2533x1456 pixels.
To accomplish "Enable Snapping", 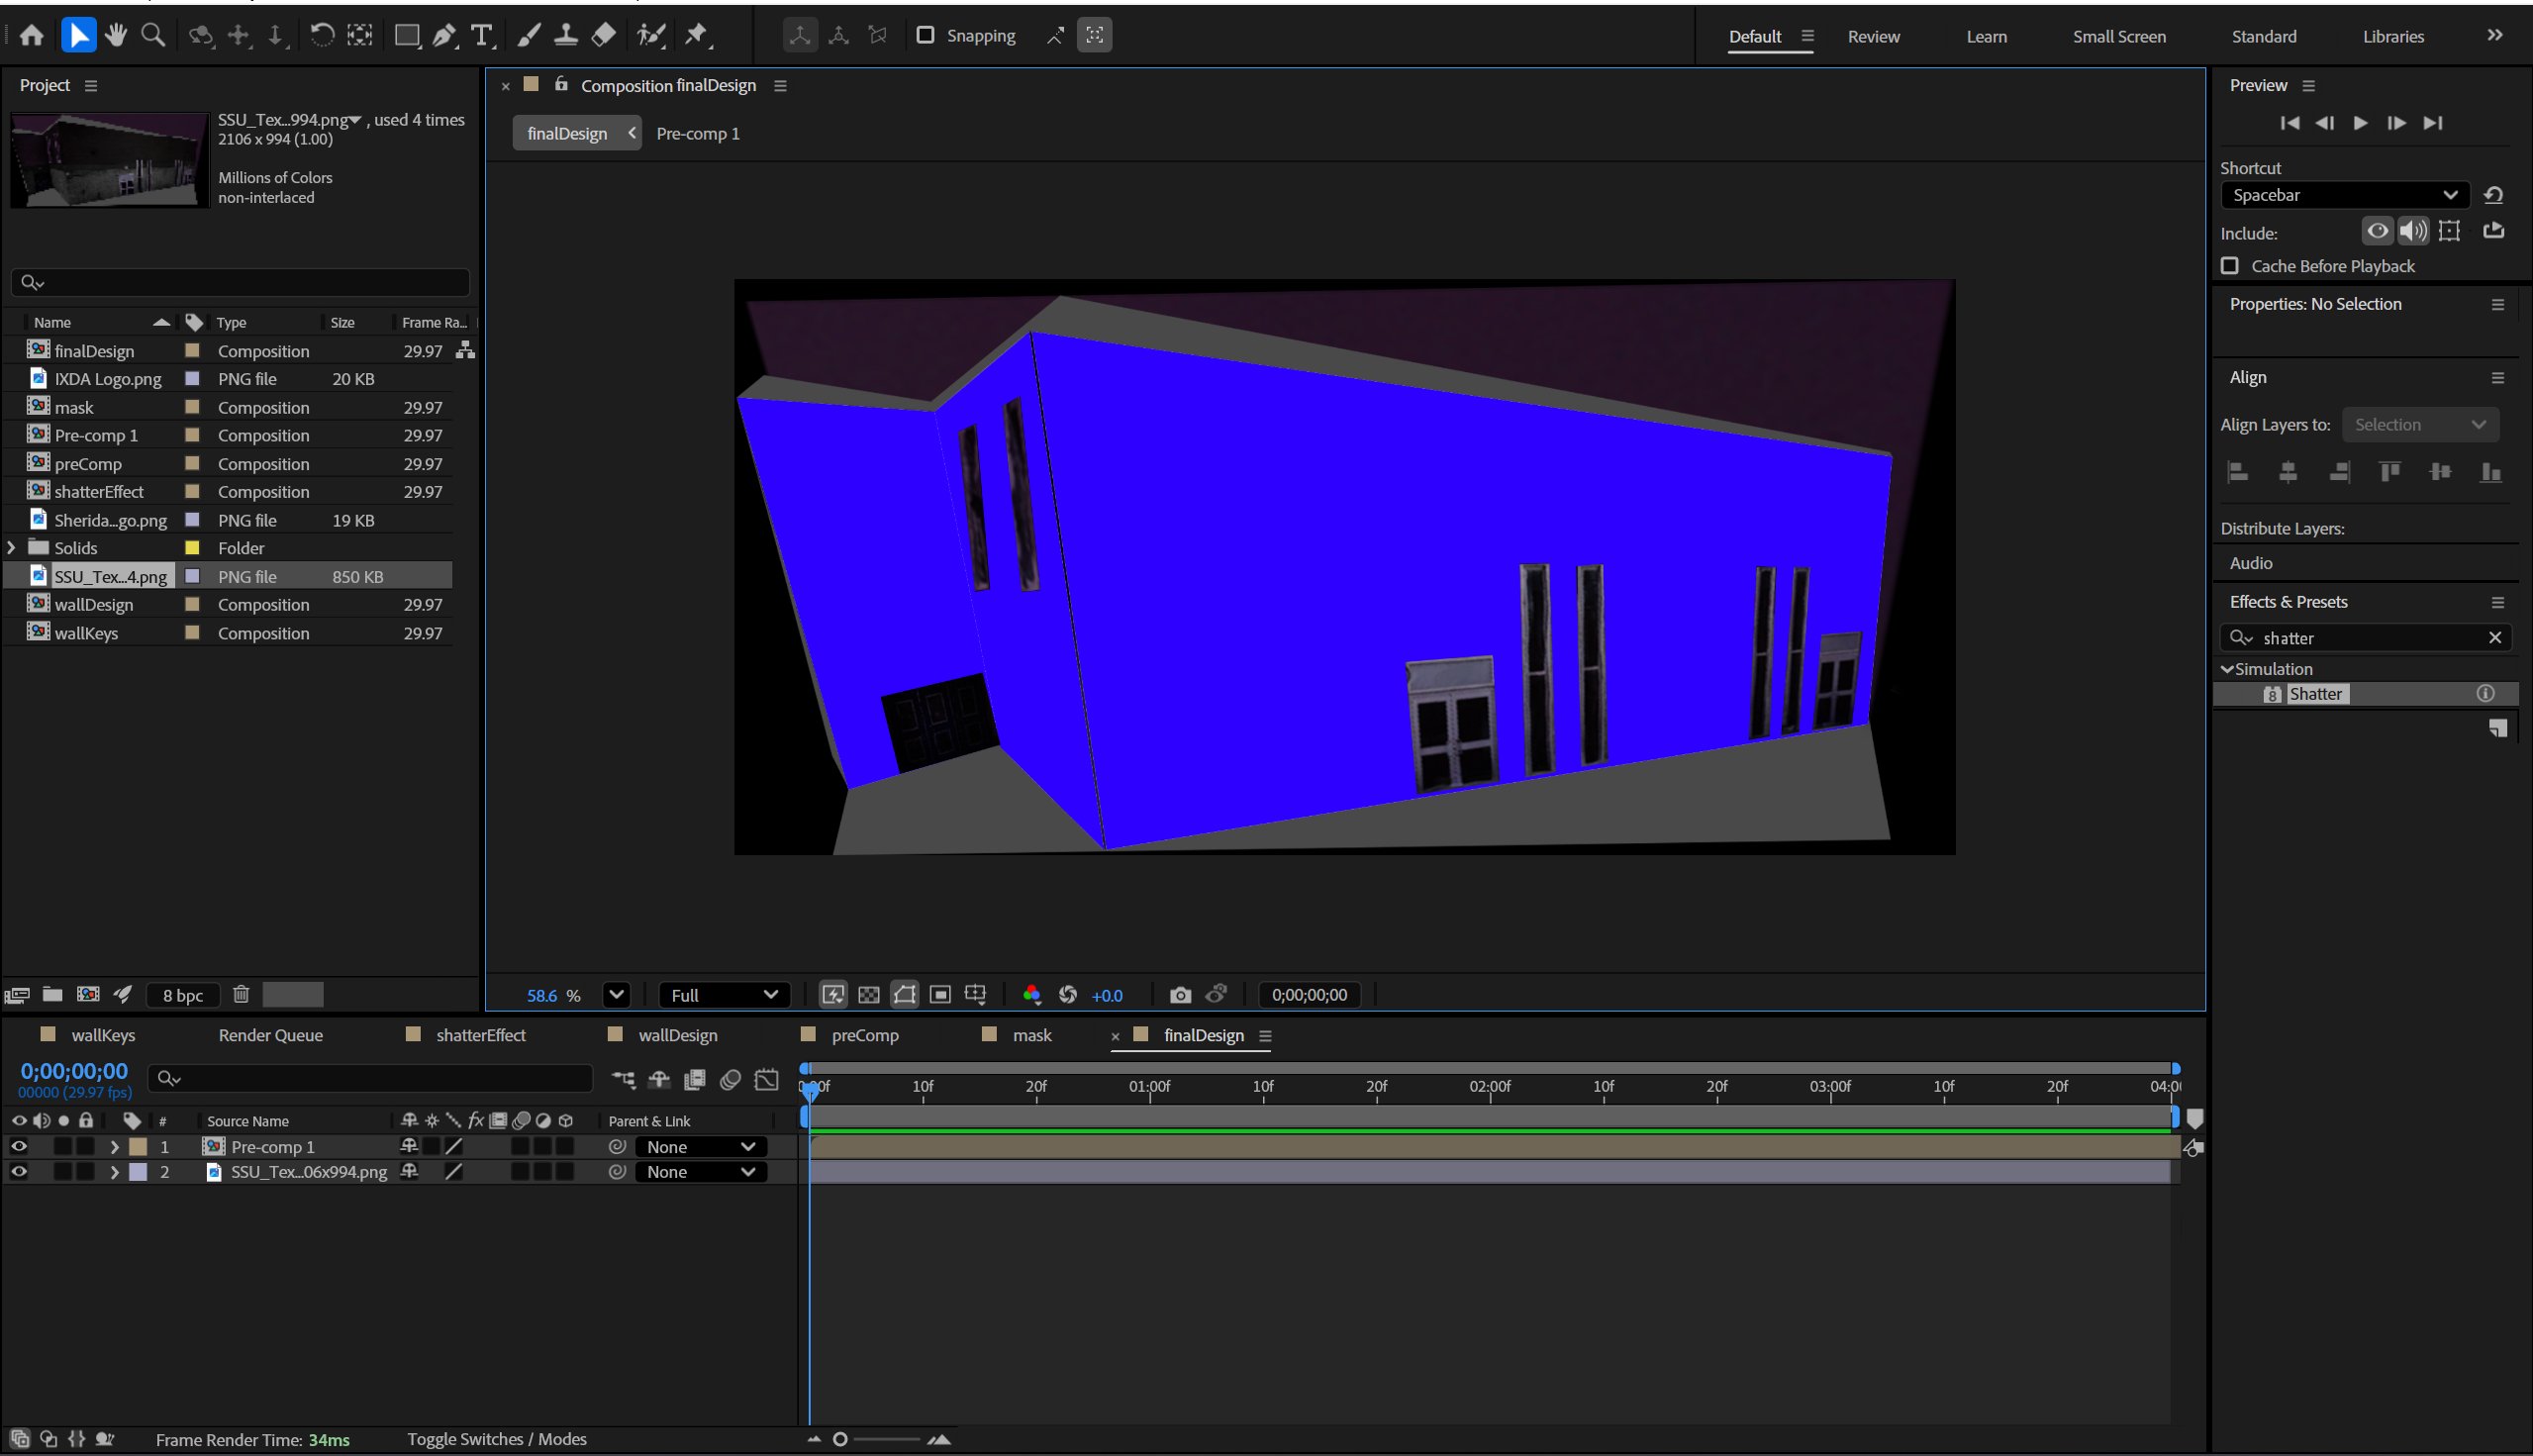I will pos(925,35).
